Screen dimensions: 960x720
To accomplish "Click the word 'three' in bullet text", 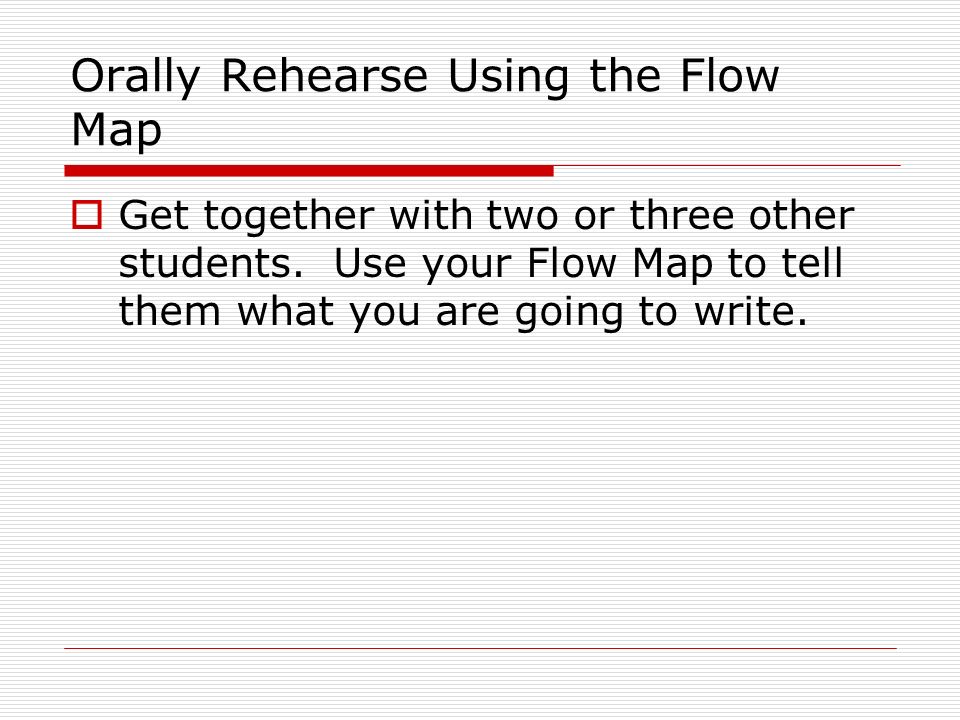I will pos(682,216).
